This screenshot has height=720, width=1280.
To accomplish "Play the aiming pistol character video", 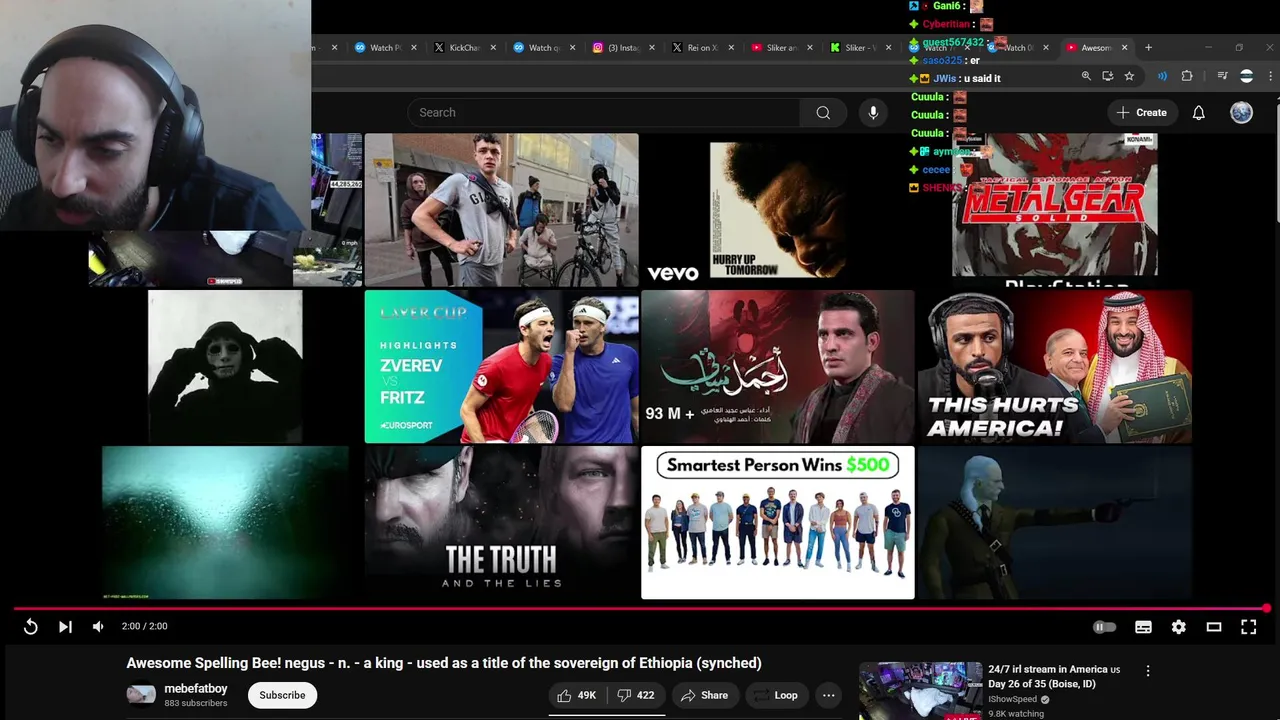I will pos(1055,523).
